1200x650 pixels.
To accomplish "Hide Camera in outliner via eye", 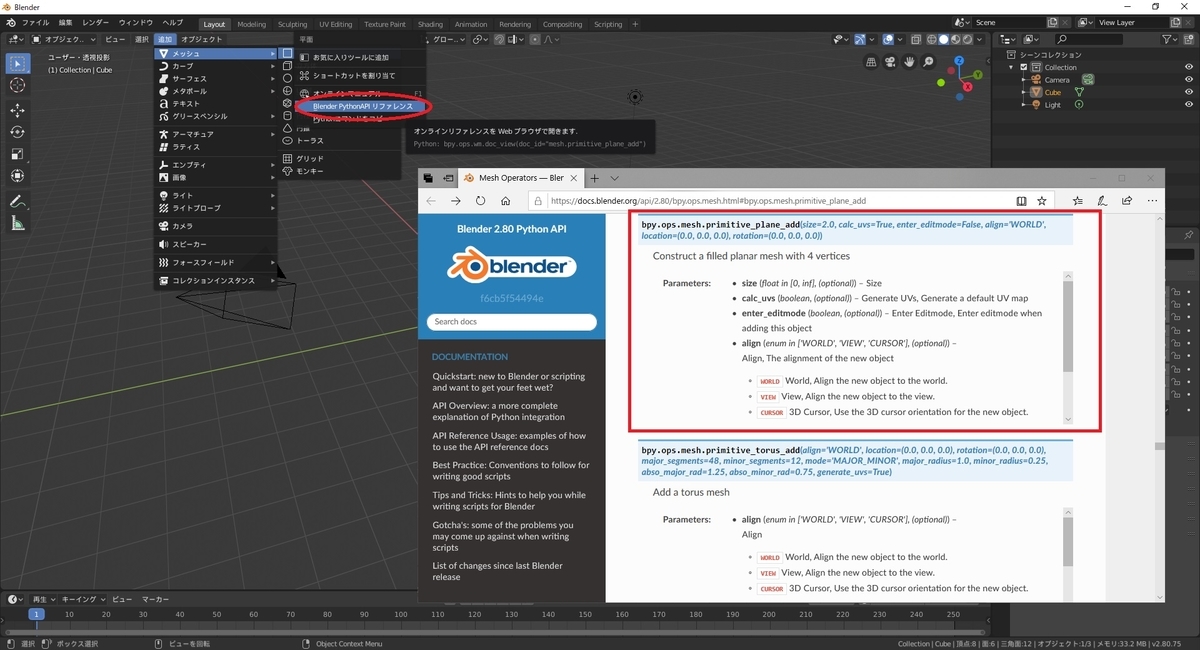I will point(1189,79).
